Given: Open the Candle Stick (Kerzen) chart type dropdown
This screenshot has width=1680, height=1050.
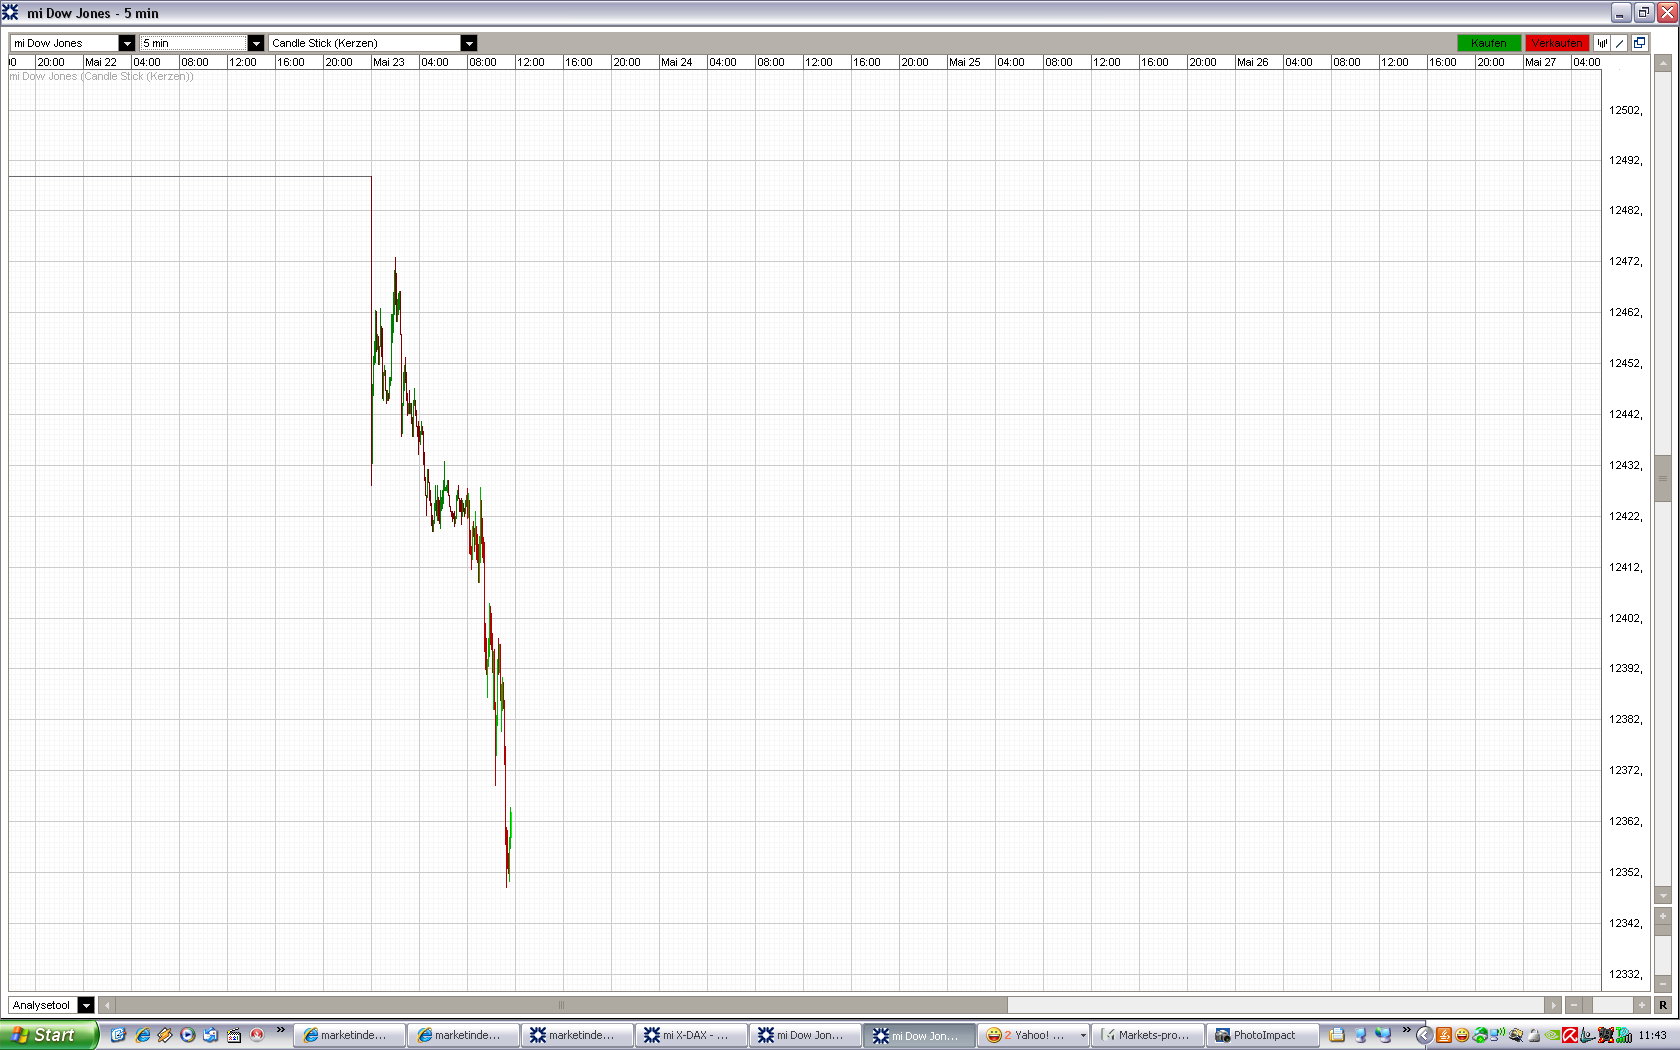Looking at the screenshot, I should click(468, 43).
